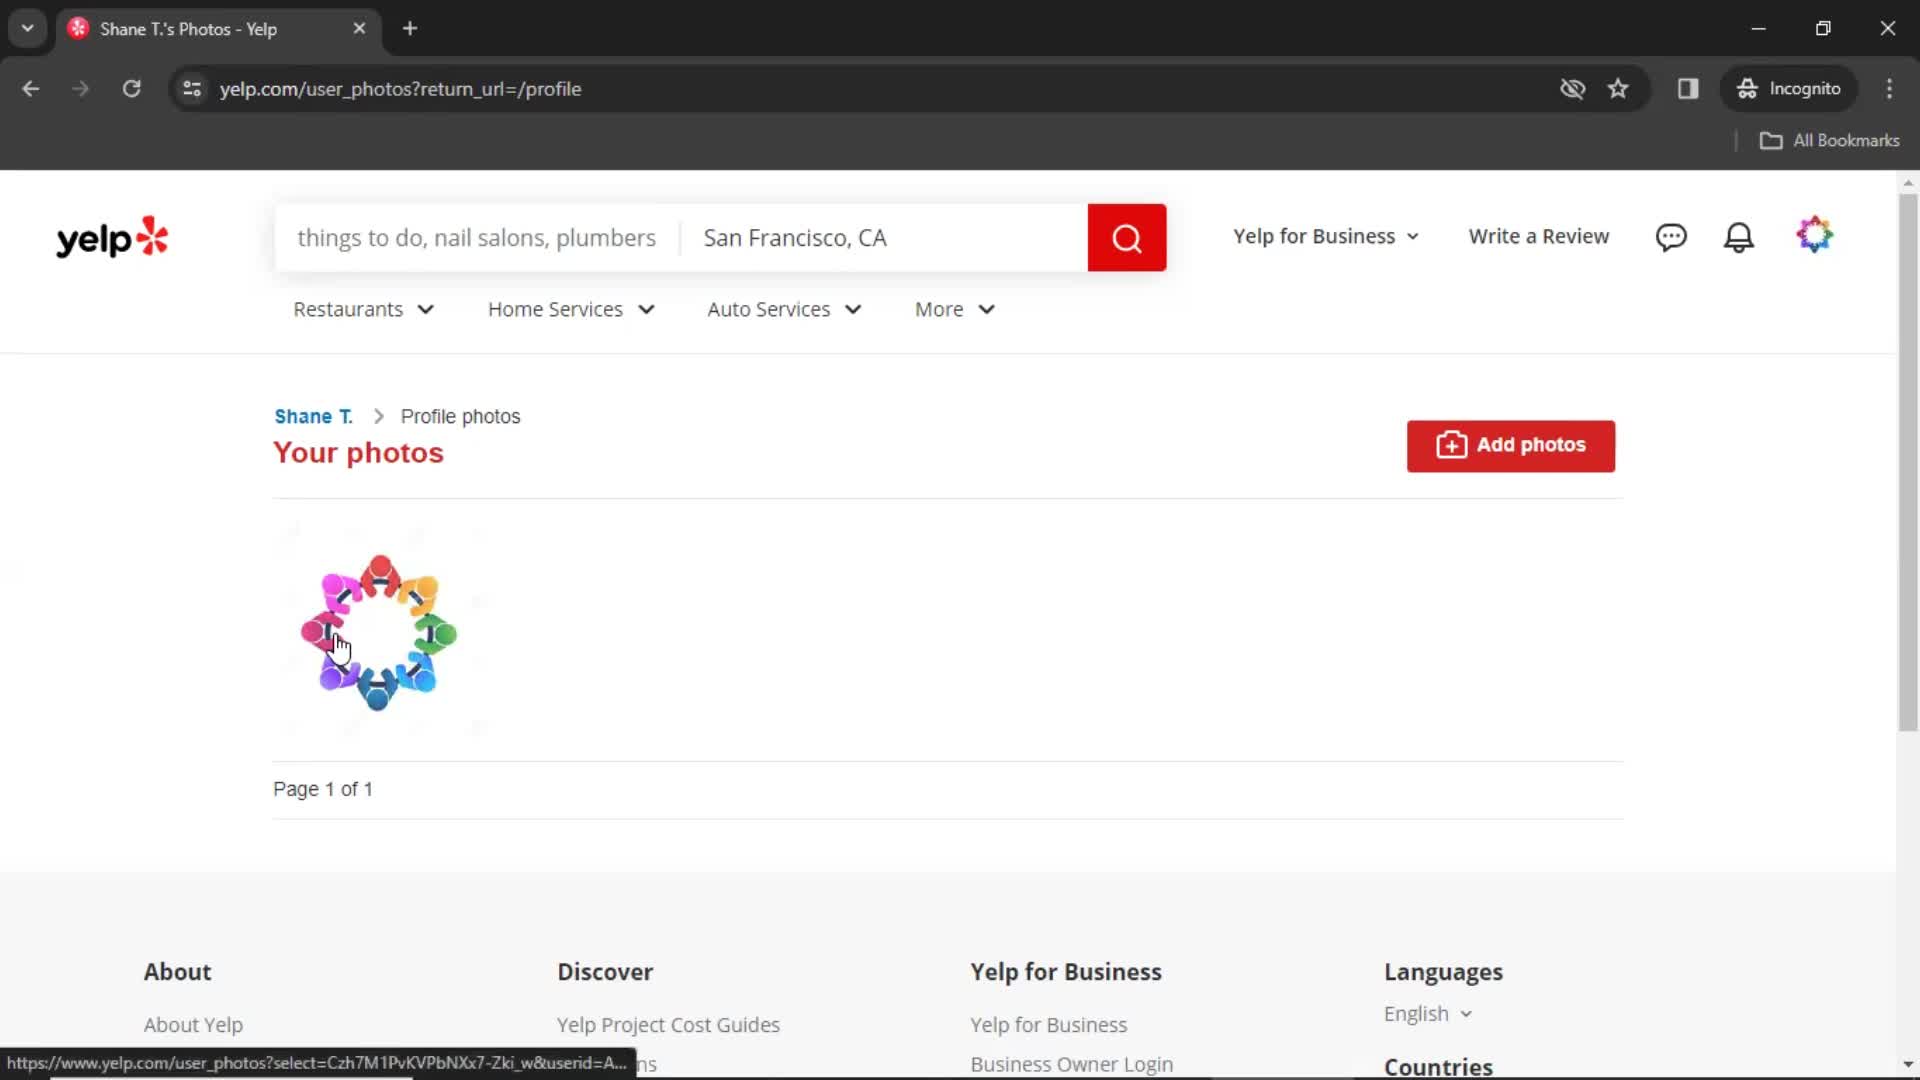The image size is (1920, 1080).
Task: Open the All Bookmarks folder
Action: click(1829, 141)
